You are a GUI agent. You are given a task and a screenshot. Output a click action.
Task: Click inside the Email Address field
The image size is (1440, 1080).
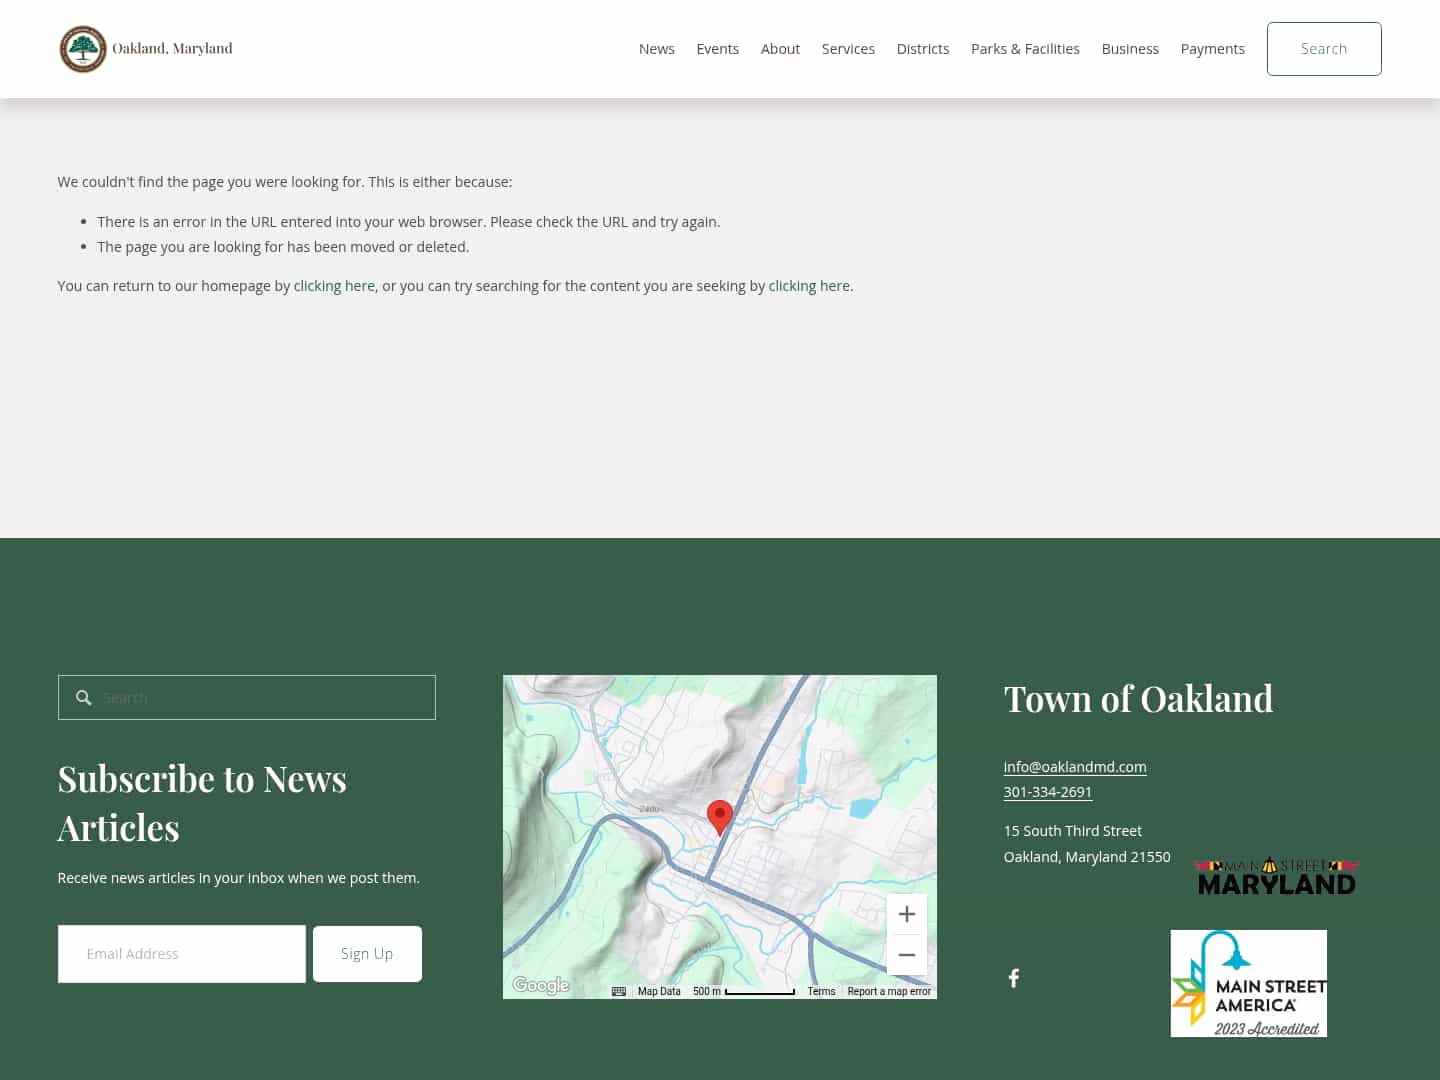[181, 953]
